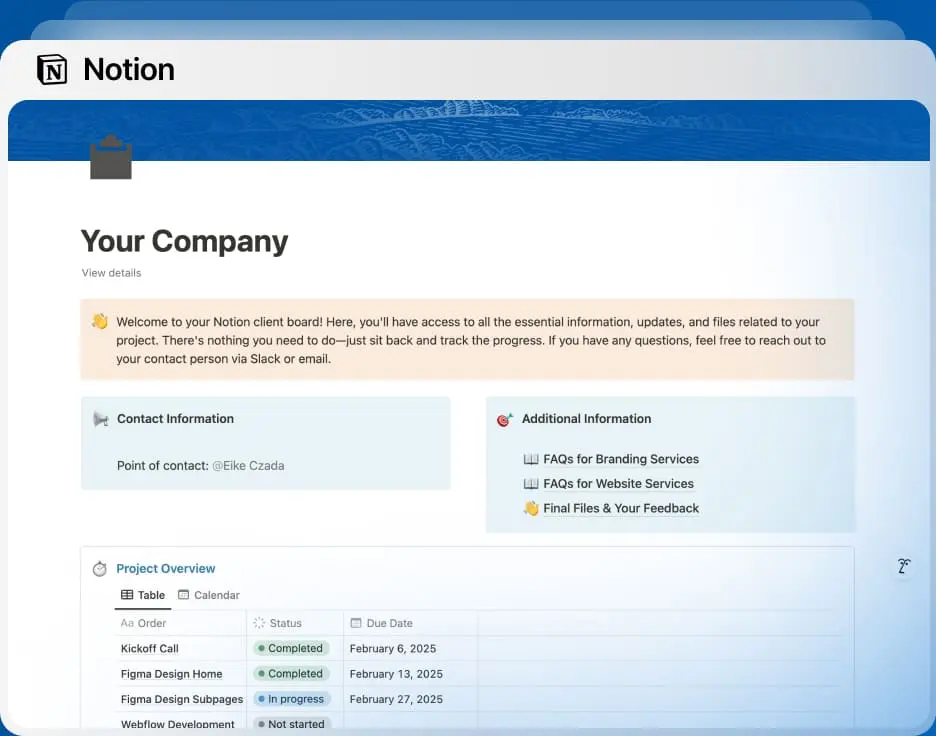Viewport: 936px width, 736px height.
Task: Click the Contact Information heading
Action: click(176, 419)
